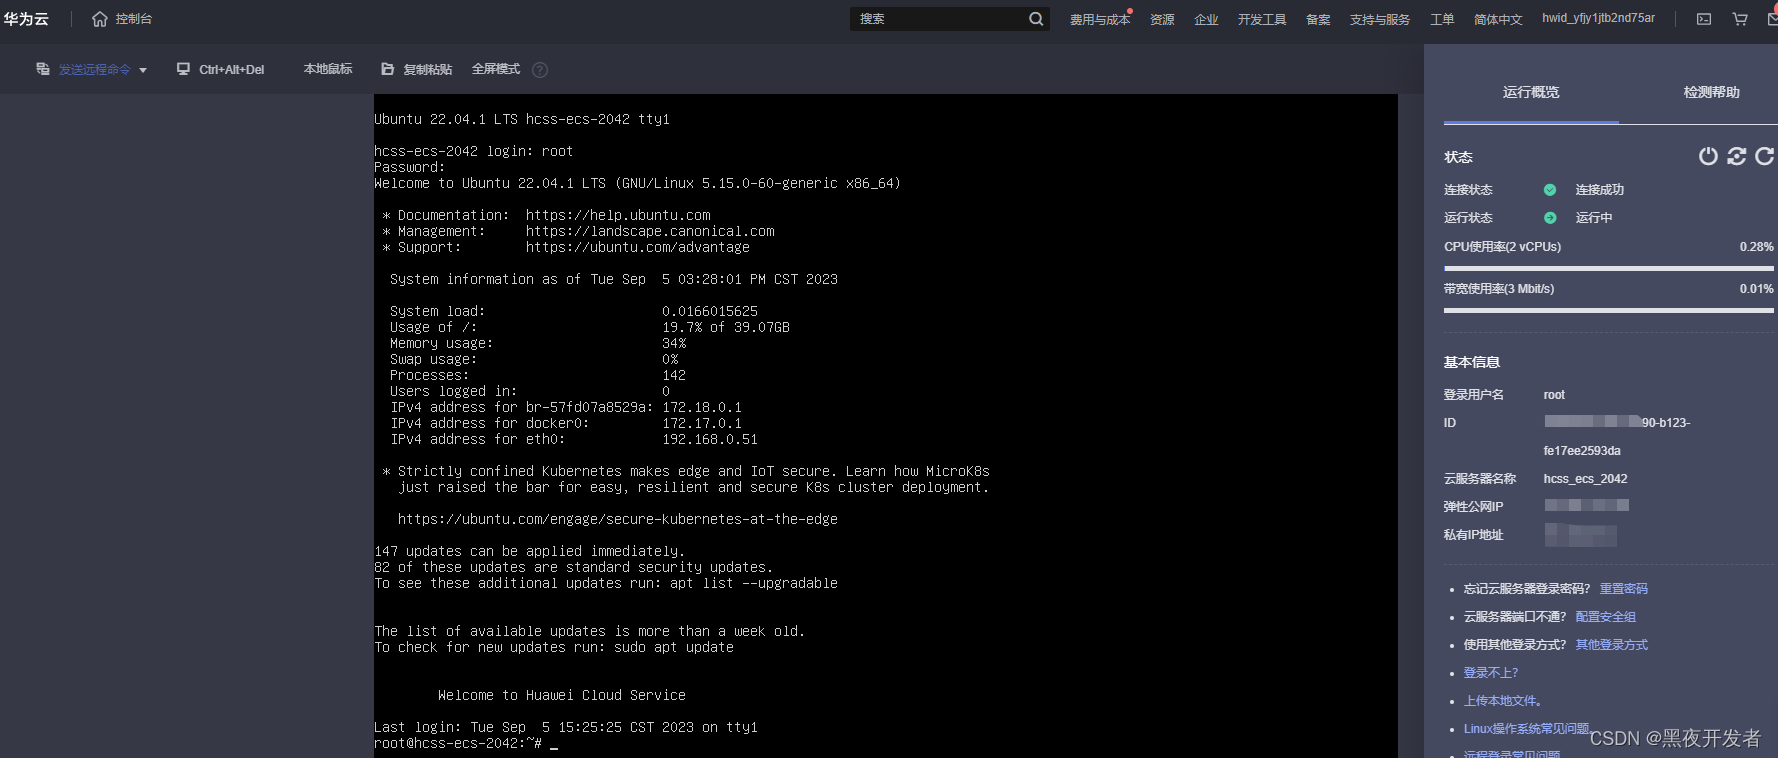
Task: Click the 华为云 logo
Action: (26, 19)
